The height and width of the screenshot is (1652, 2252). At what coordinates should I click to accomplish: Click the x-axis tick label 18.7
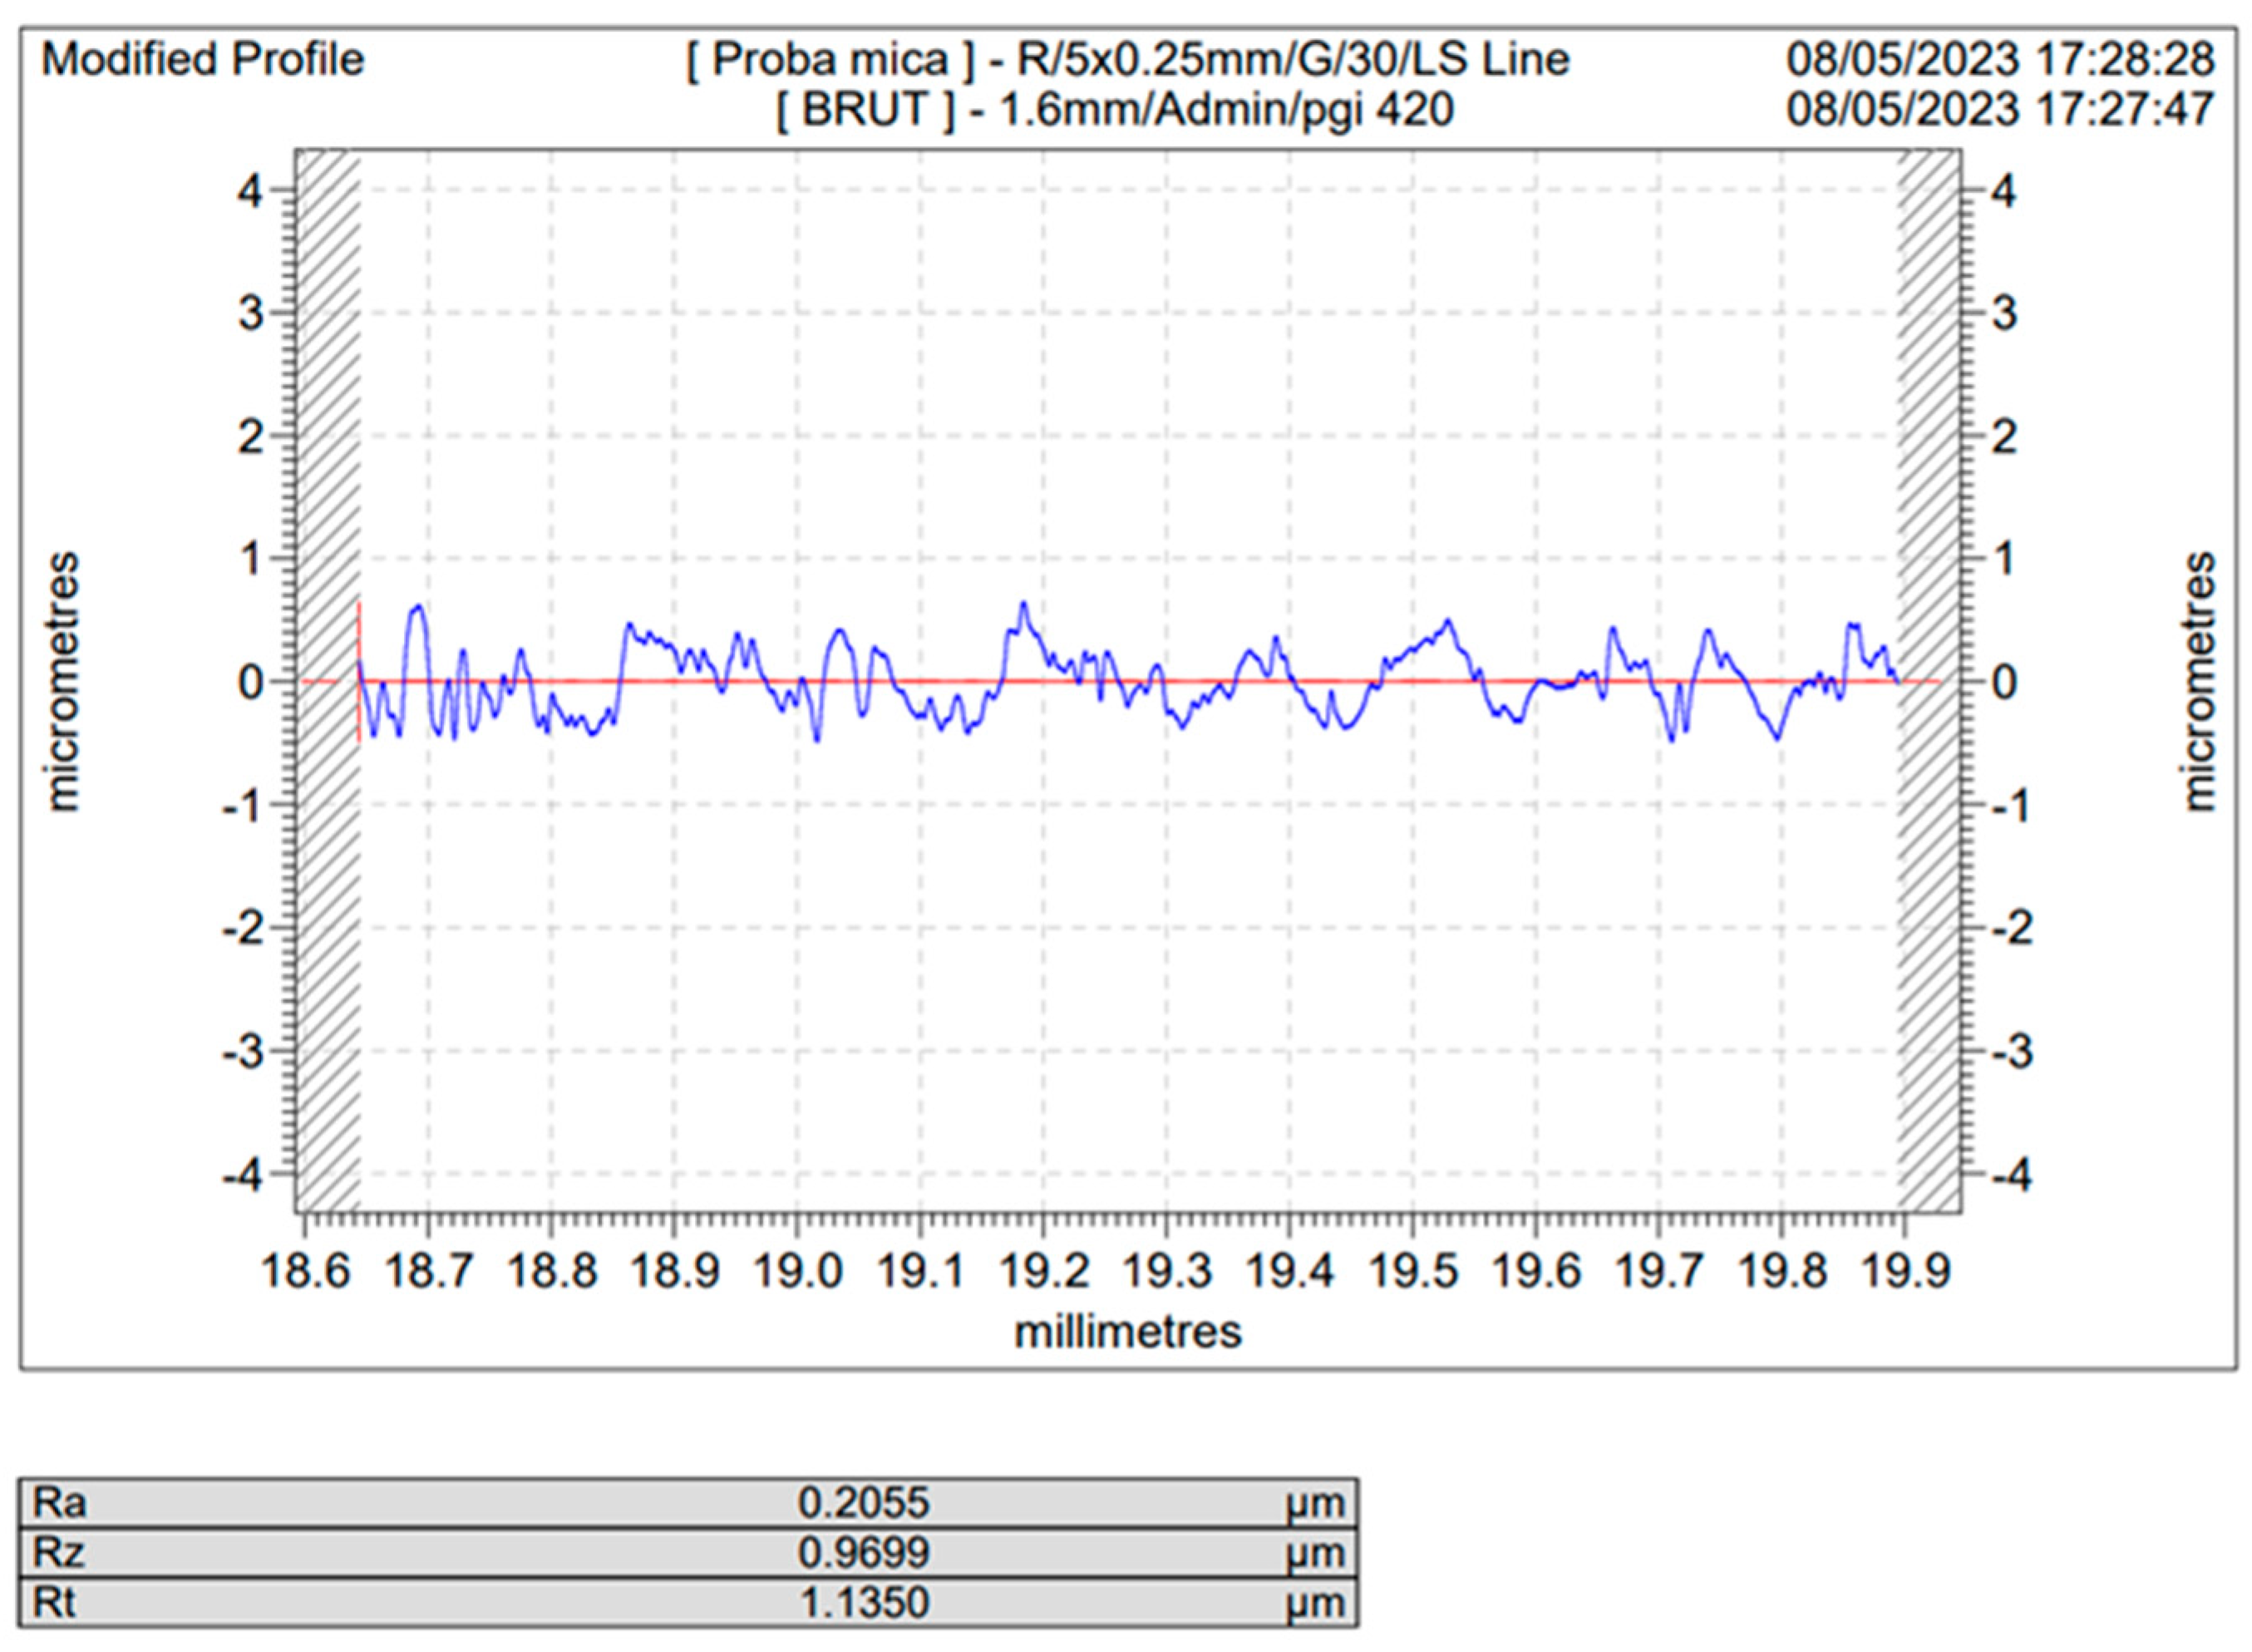click(428, 1272)
